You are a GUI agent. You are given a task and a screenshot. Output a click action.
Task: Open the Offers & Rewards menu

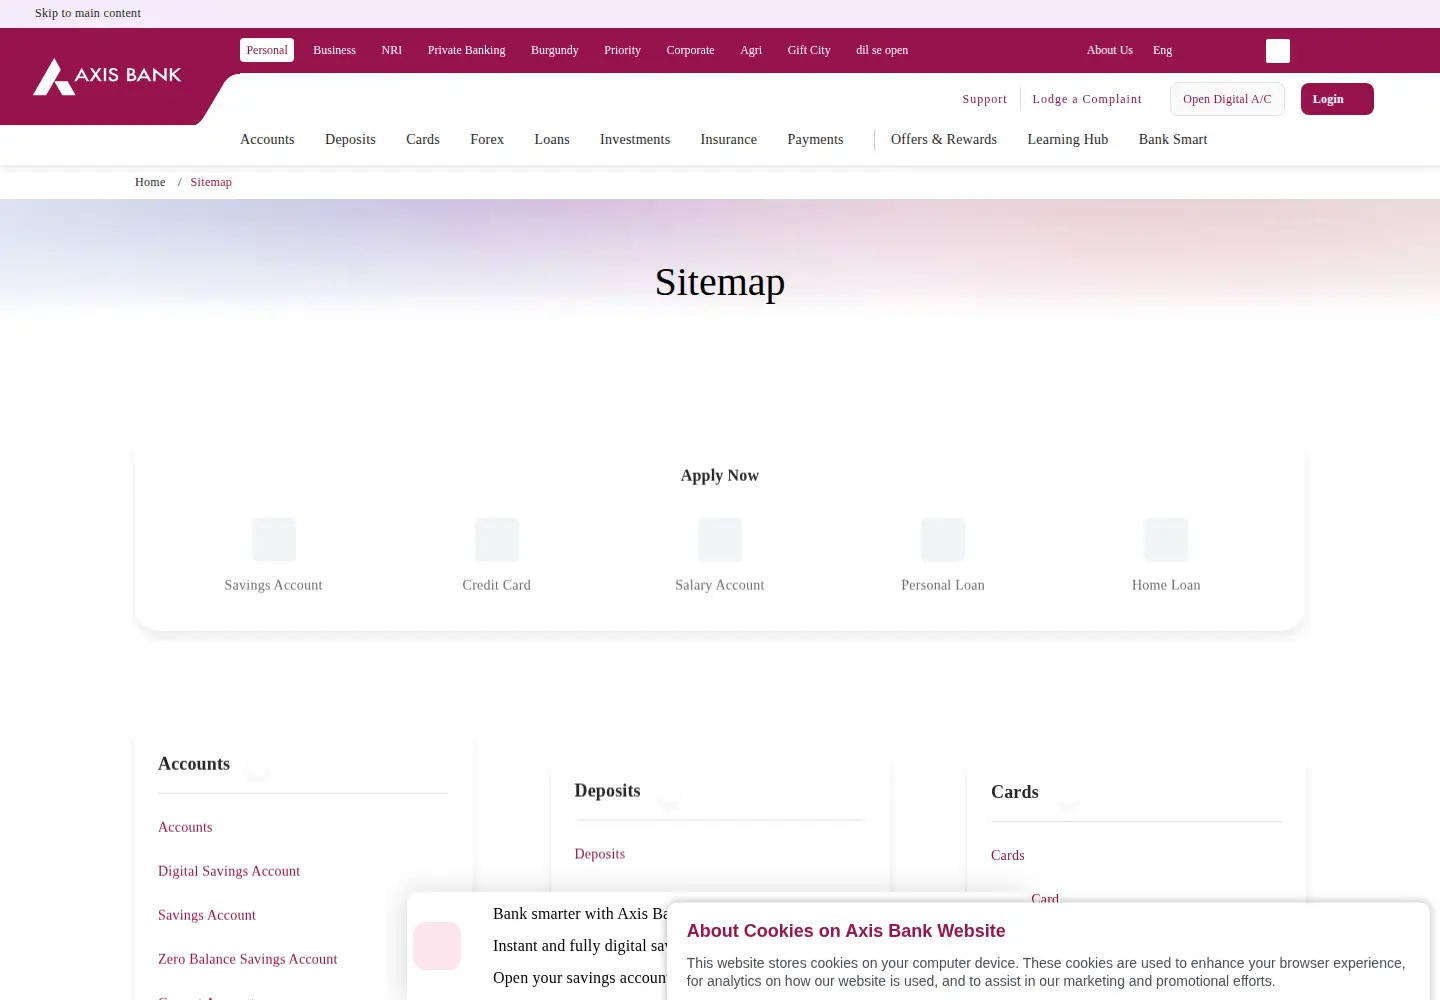click(x=944, y=139)
